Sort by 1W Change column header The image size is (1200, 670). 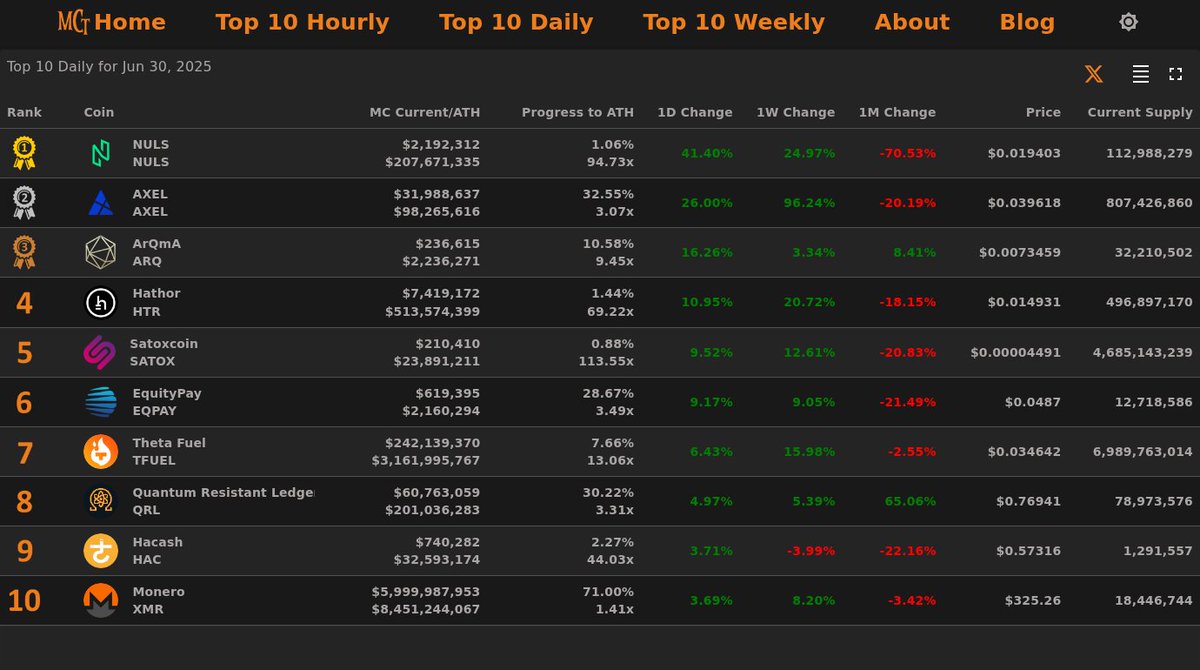pyautogui.click(x=796, y=113)
